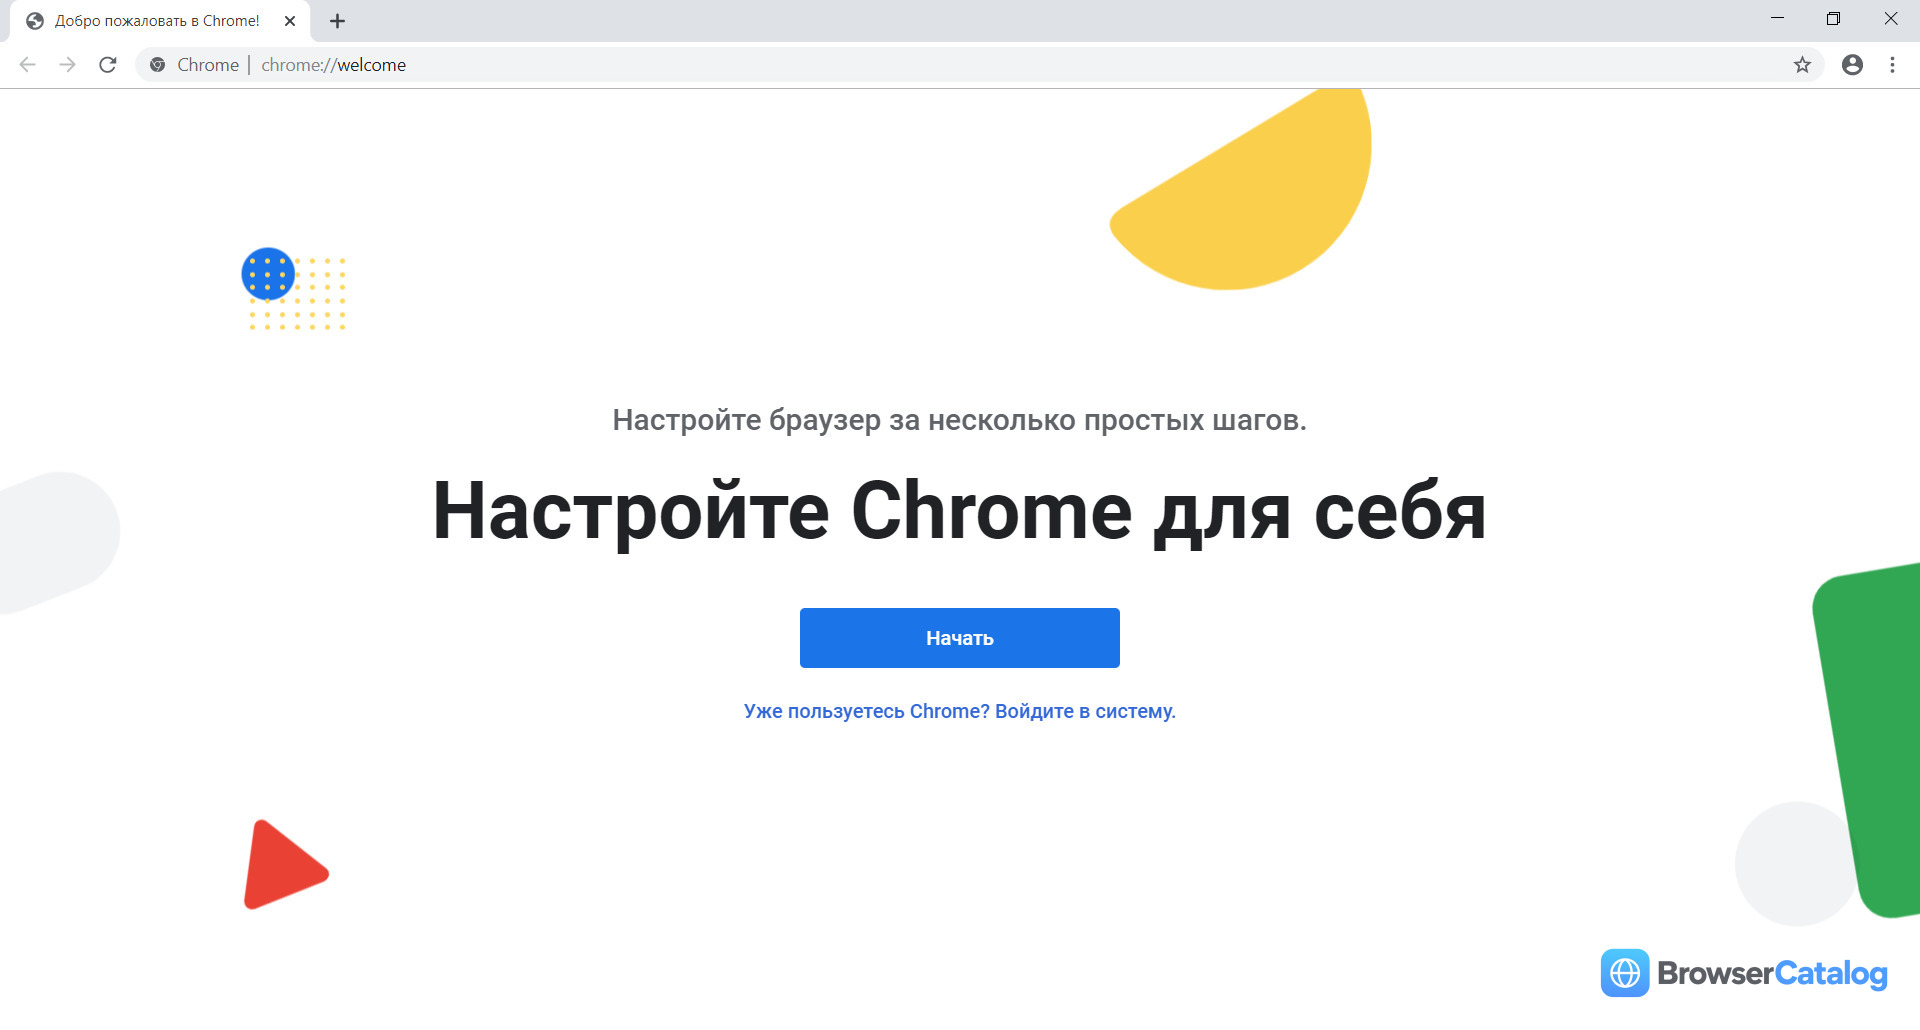1920x1030 pixels.
Task: Bookmark this page with the star icon
Action: click(1802, 65)
